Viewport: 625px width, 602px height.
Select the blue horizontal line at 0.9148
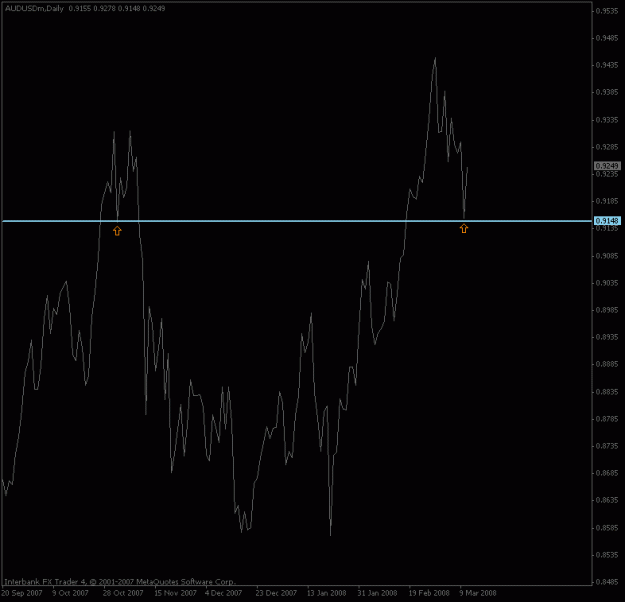click(297, 221)
